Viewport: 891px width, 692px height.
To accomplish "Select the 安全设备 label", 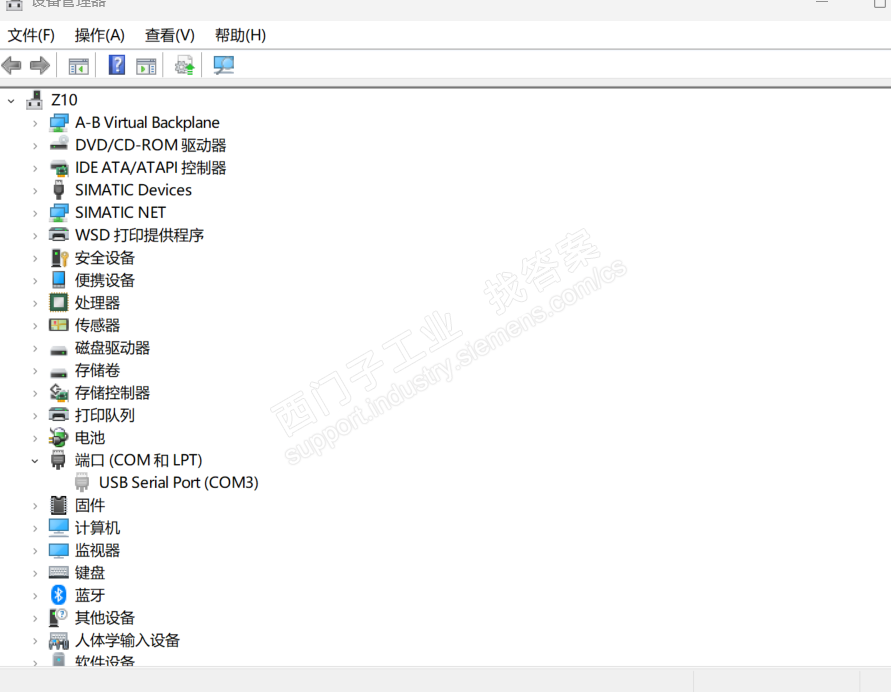I will (105, 257).
